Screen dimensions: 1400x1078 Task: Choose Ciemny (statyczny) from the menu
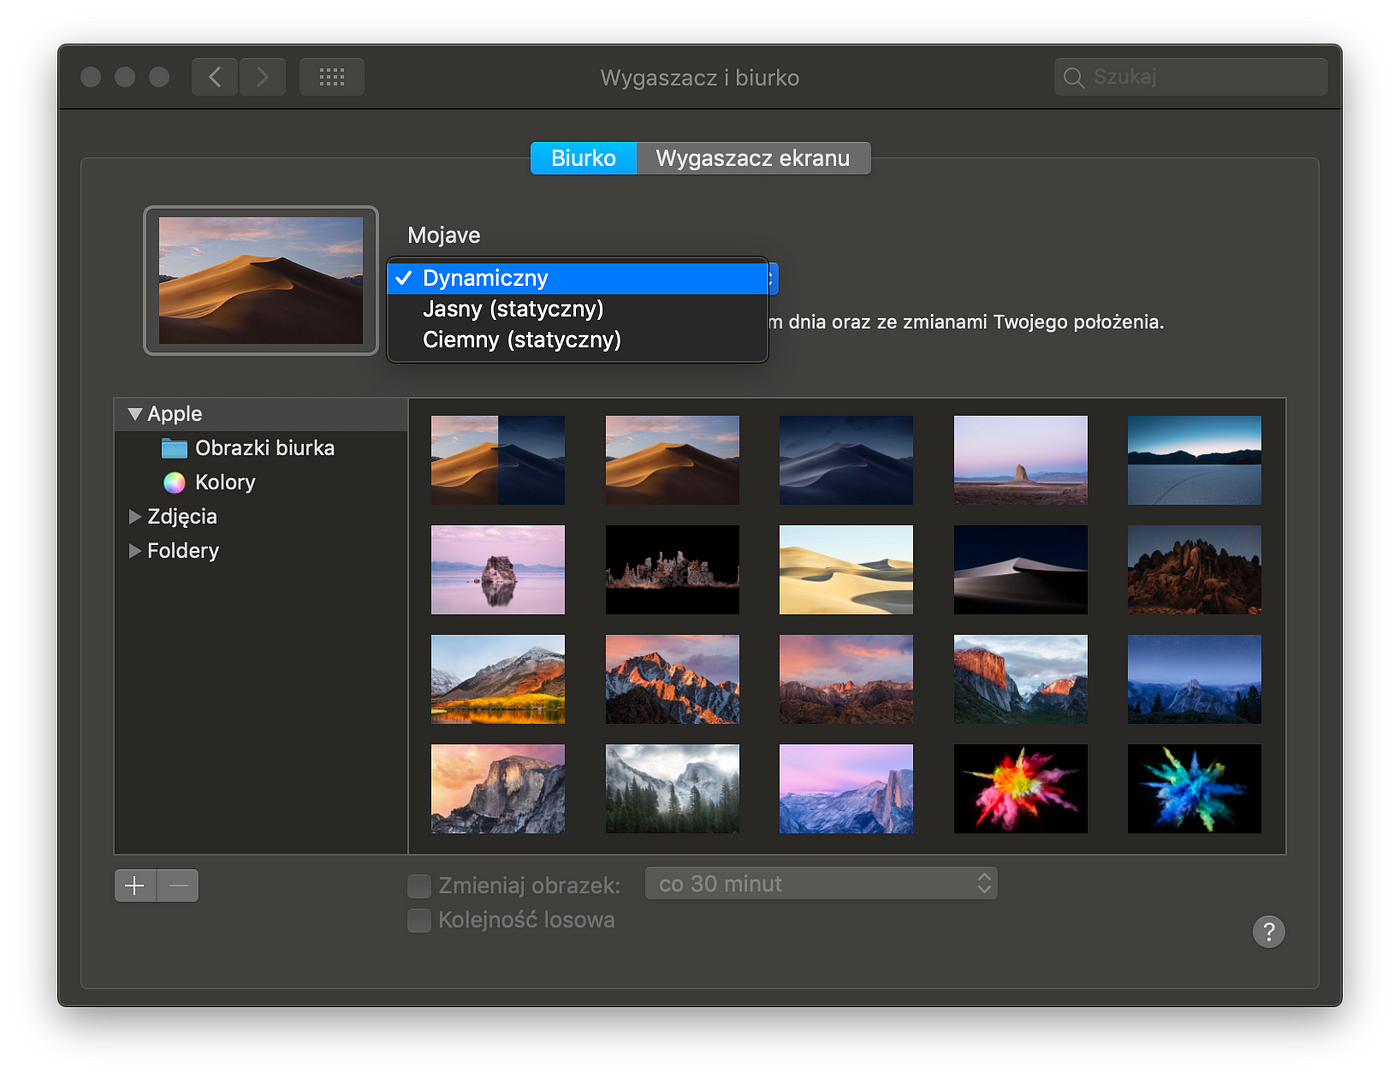tap(577, 340)
